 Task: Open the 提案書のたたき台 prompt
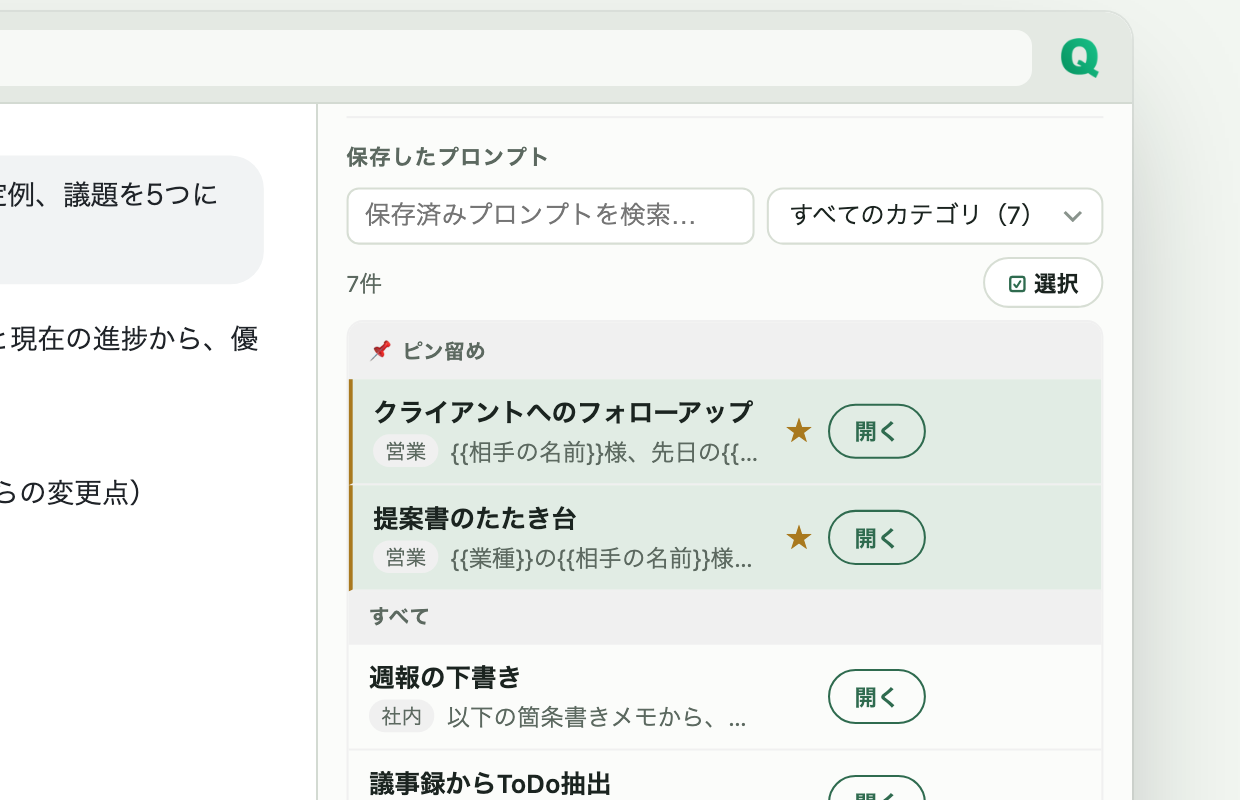[877, 538]
